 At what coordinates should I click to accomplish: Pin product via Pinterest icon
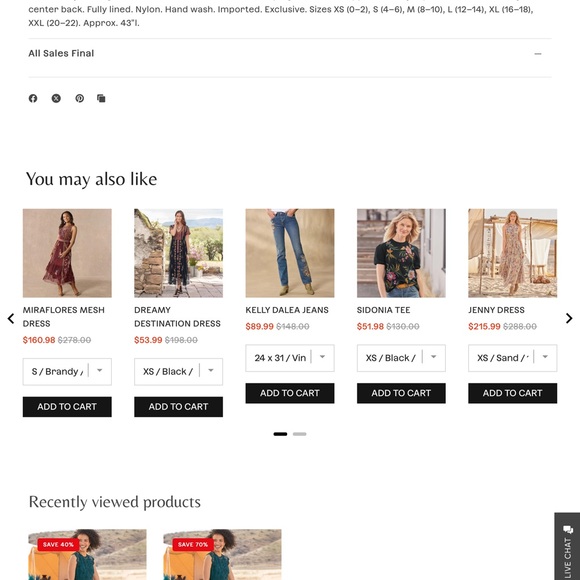(x=80, y=98)
